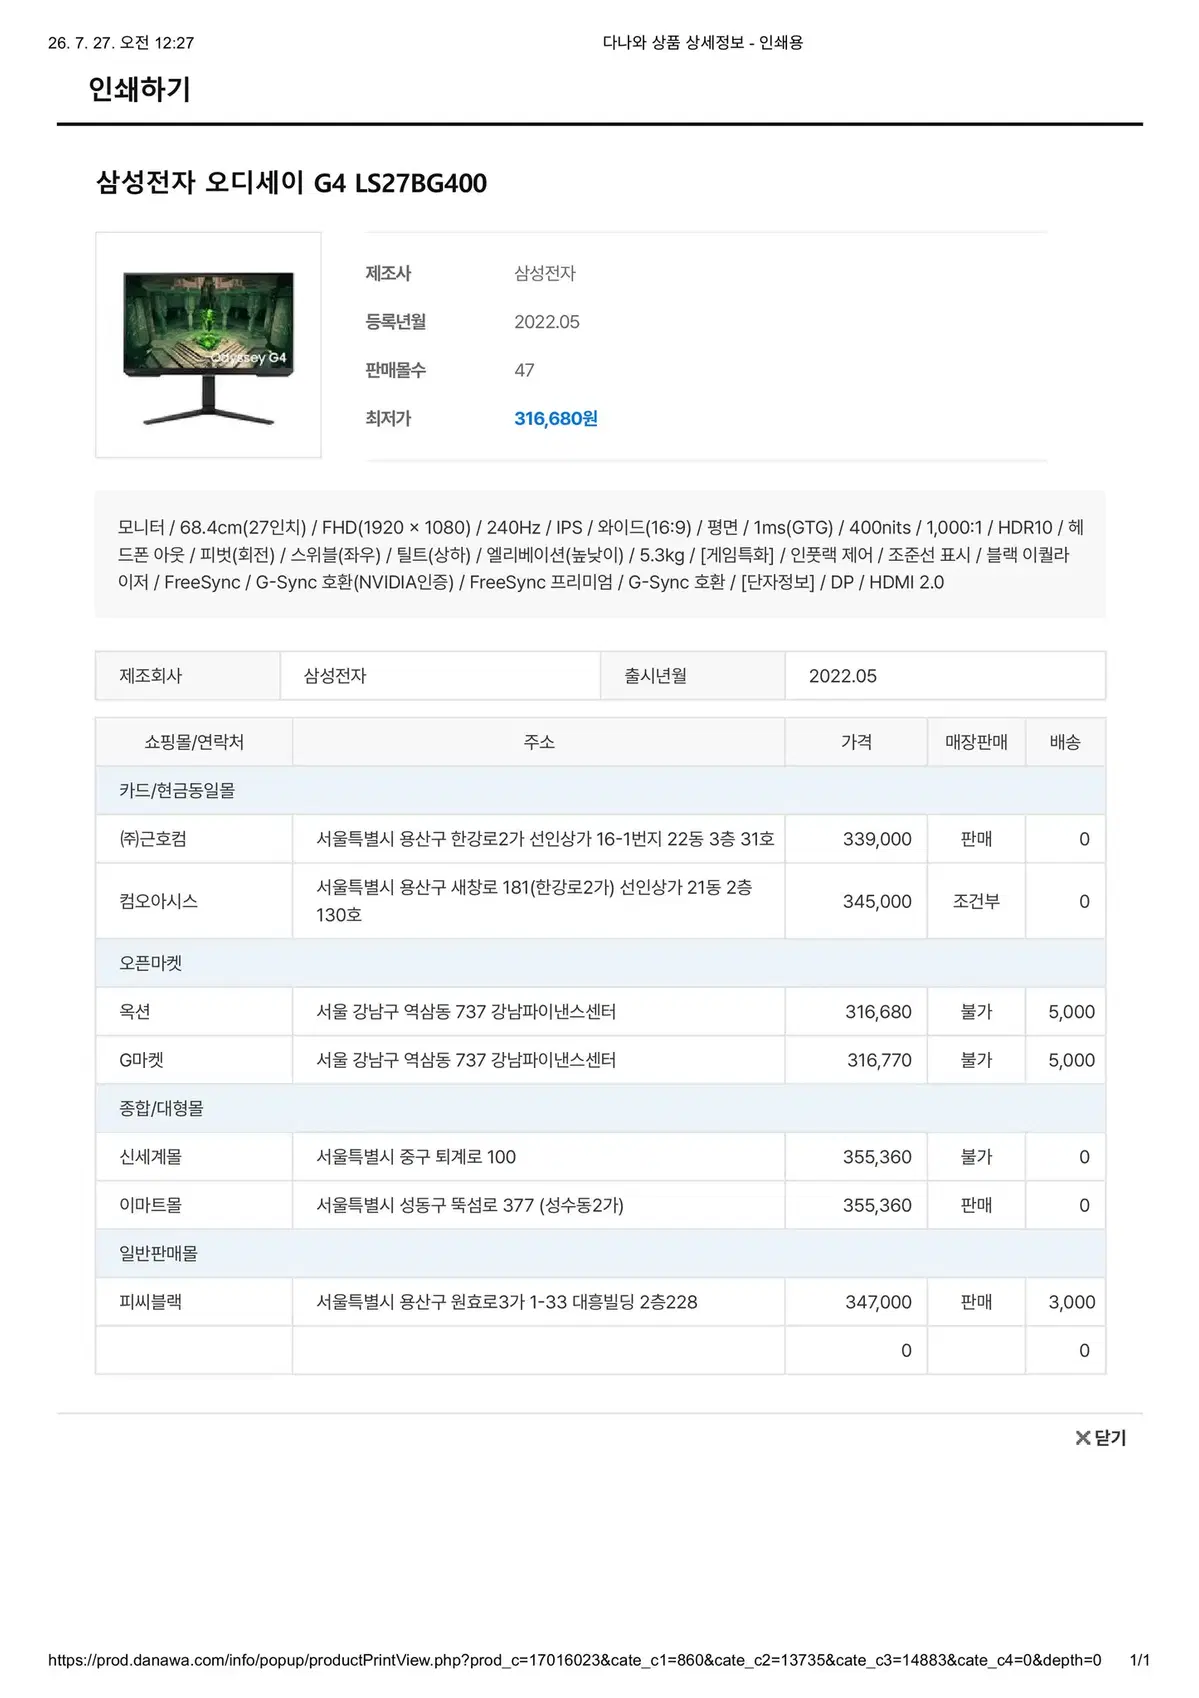The height and width of the screenshot is (1698, 1199).
Task: Click the 출시년월 header cell
Action: tap(692, 676)
